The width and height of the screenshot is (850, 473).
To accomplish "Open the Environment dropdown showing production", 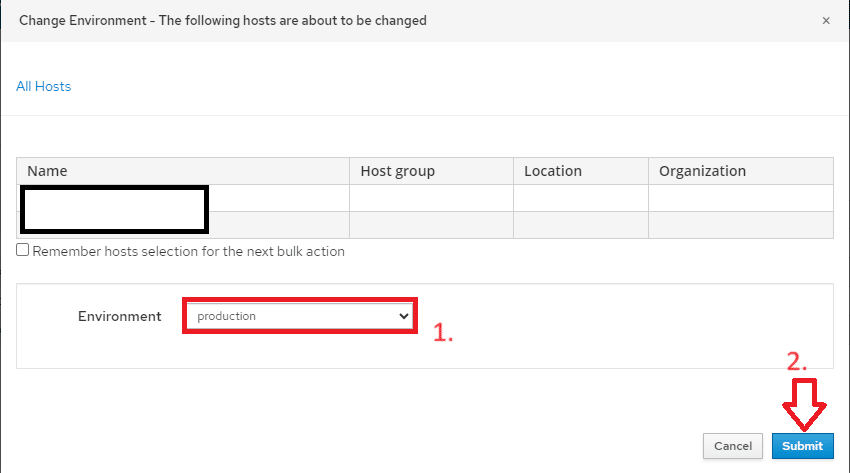I will [x=299, y=316].
